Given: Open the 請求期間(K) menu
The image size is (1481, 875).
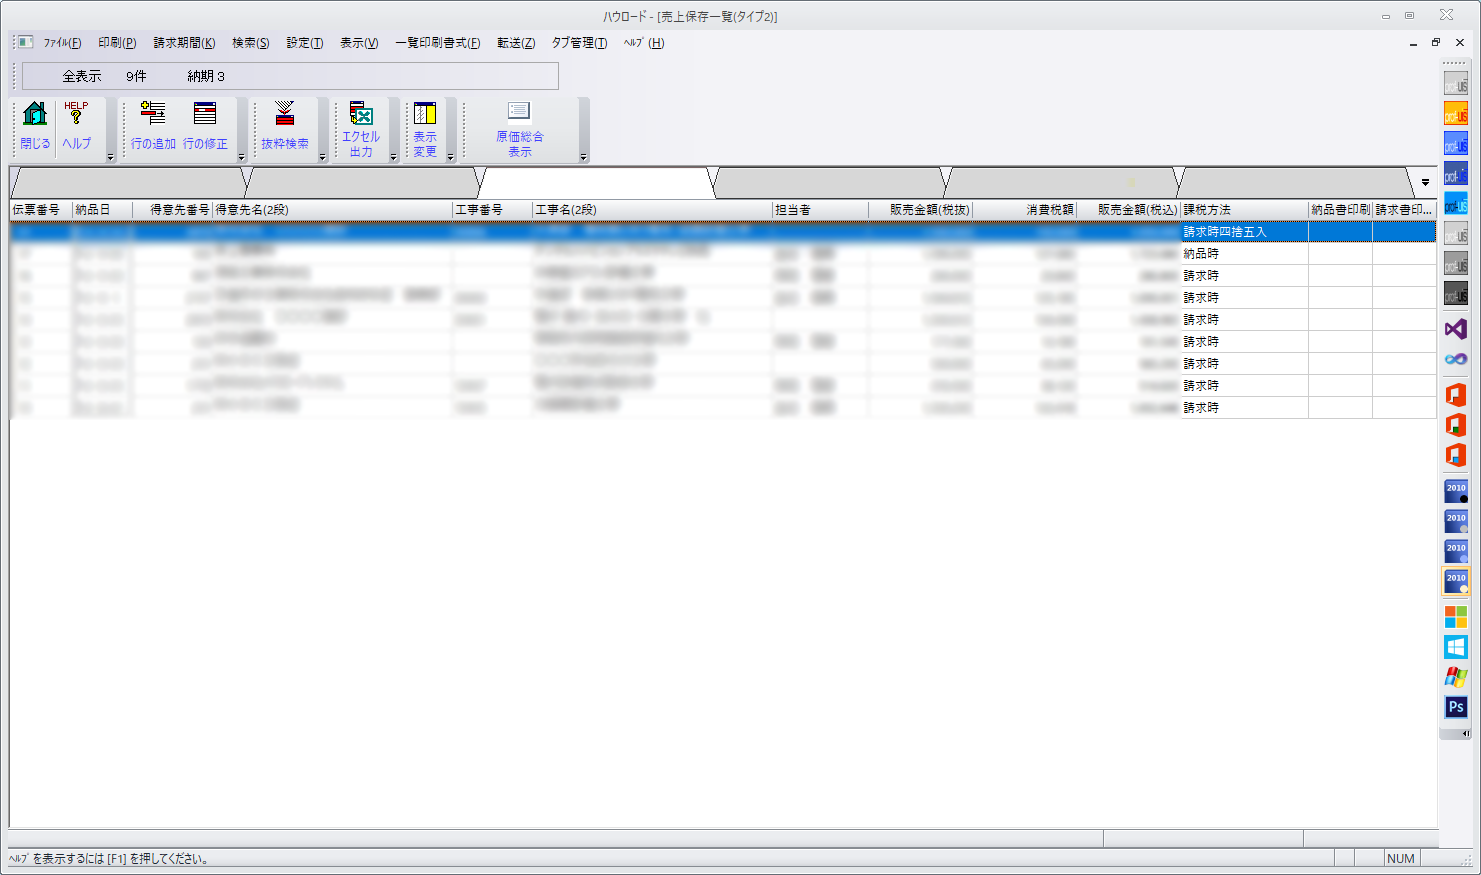Looking at the screenshot, I should point(184,43).
